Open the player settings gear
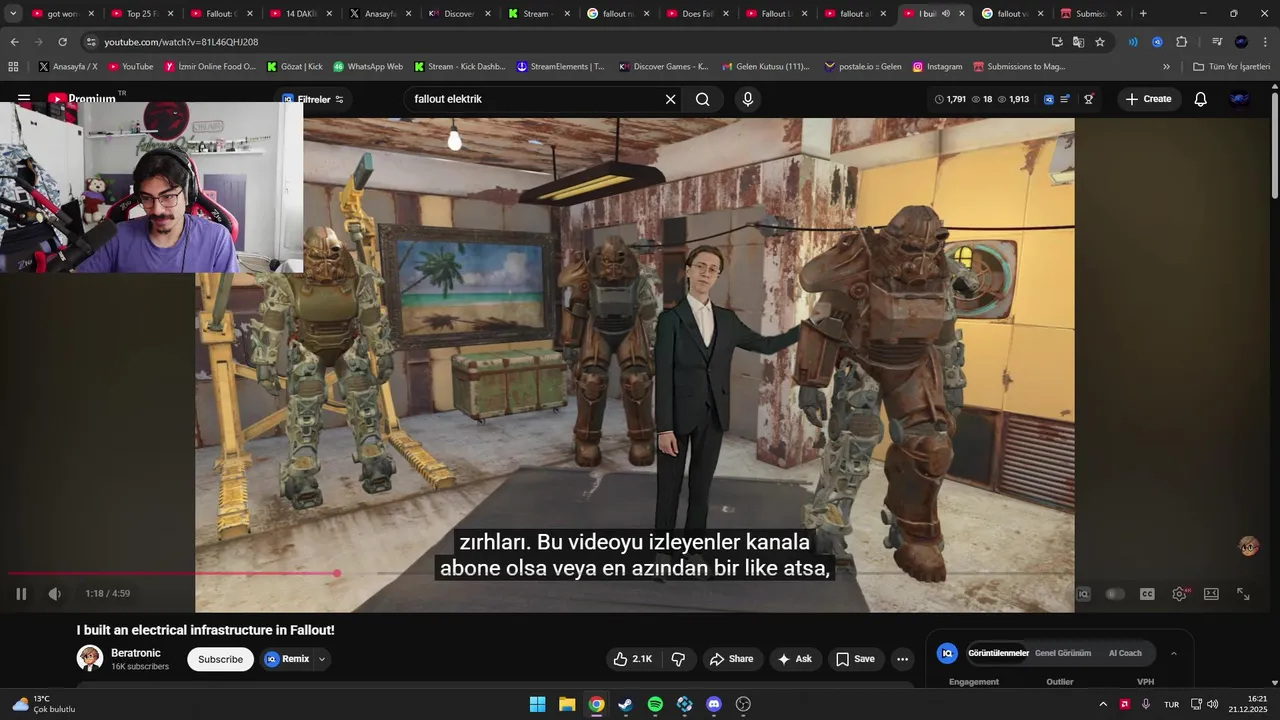Image resolution: width=1280 pixels, height=720 pixels. (1180, 594)
